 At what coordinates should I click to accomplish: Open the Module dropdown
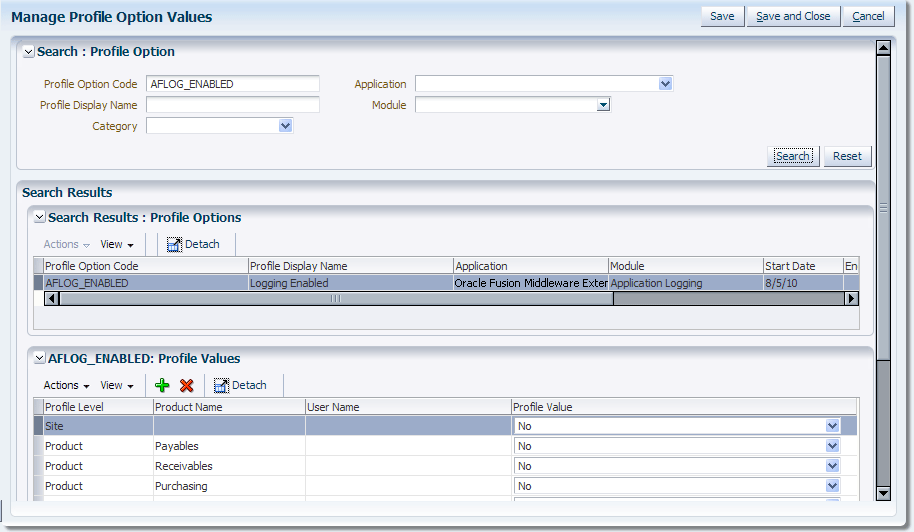click(603, 105)
